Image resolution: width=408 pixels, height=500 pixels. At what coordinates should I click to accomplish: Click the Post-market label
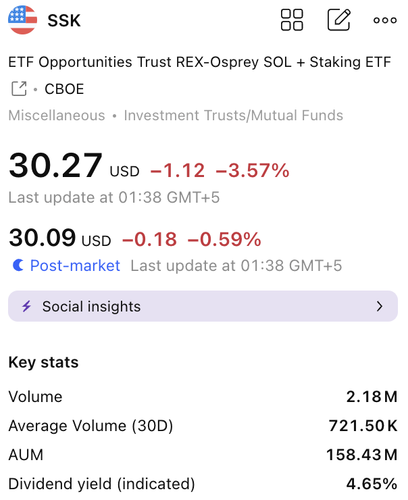75,266
